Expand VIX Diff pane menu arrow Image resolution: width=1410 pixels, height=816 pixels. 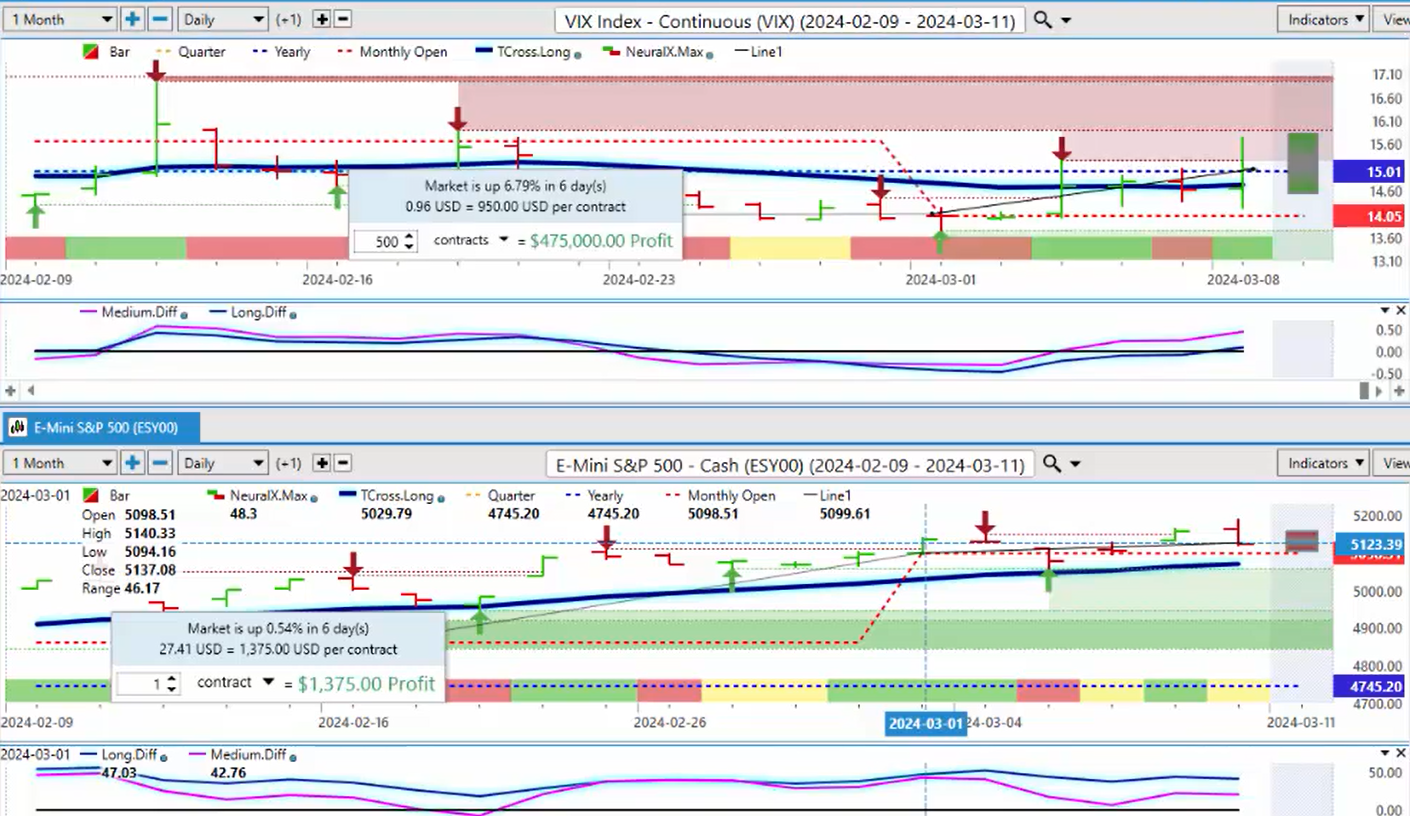point(1384,312)
